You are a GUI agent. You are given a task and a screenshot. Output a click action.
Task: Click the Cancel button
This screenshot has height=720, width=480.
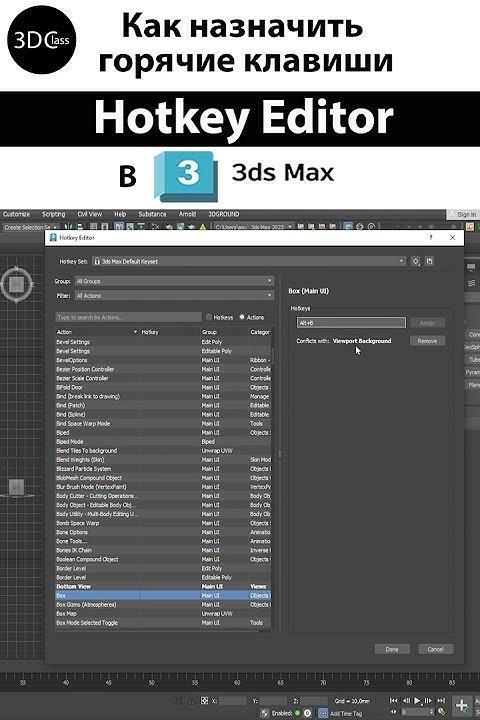435,649
